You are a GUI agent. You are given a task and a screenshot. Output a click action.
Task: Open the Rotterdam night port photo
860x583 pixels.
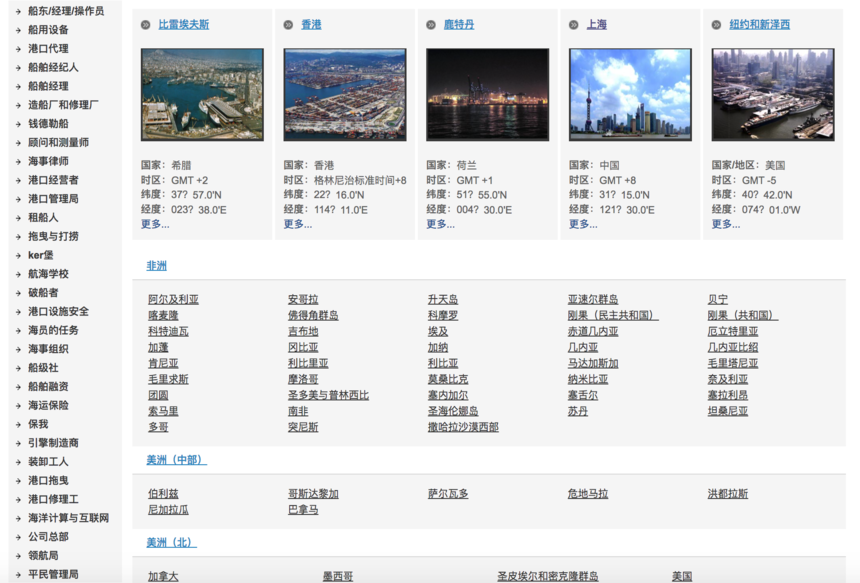coord(488,94)
